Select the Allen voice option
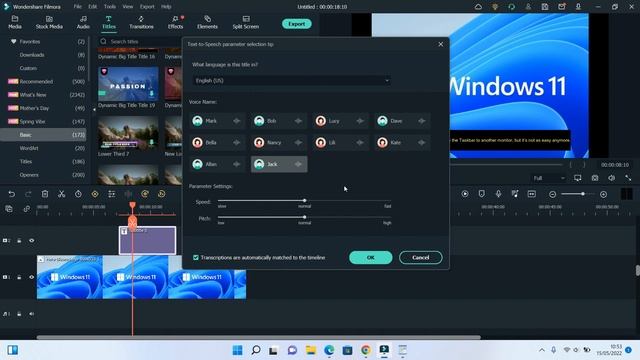640x360 pixels. click(218, 164)
